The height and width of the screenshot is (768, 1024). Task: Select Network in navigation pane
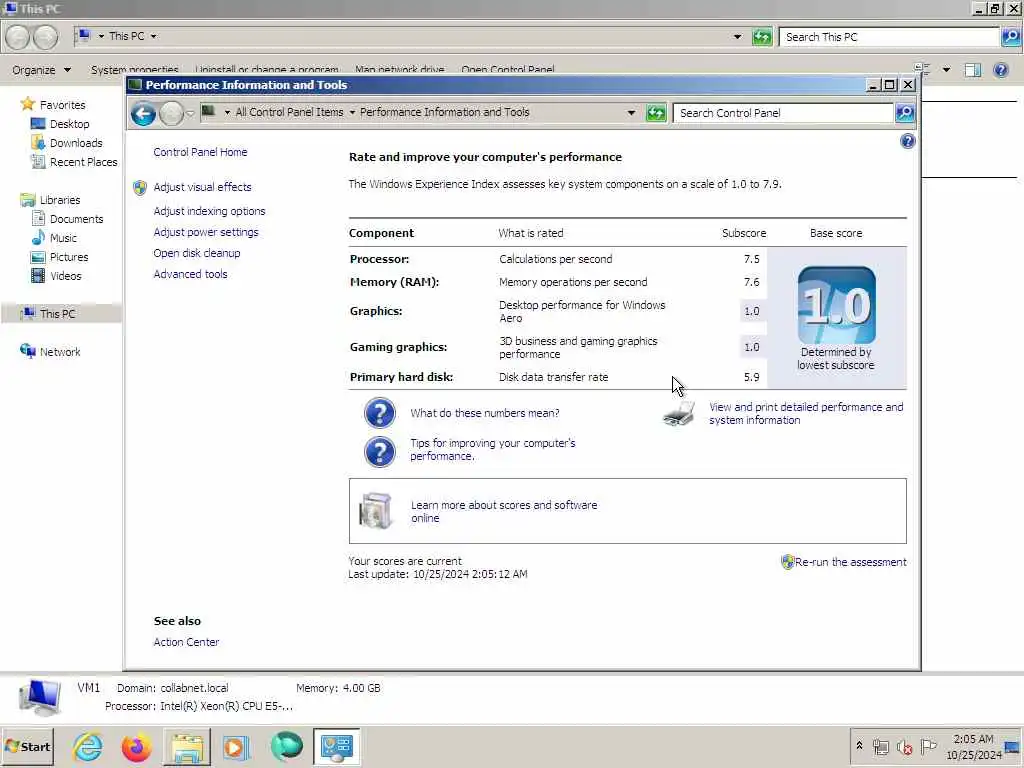pyautogui.click(x=50, y=352)
